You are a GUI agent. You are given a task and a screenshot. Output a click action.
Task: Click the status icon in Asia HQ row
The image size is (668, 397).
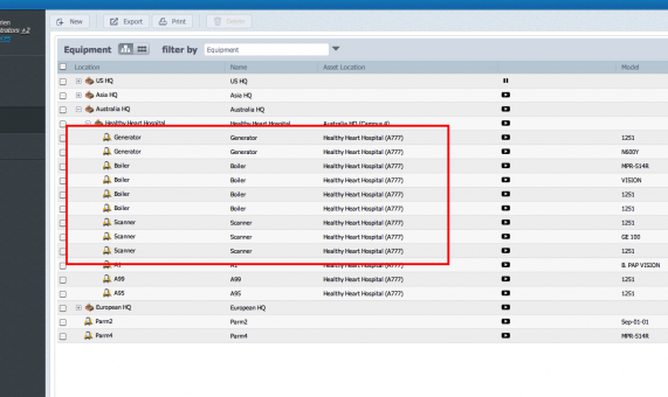point(506,95)
